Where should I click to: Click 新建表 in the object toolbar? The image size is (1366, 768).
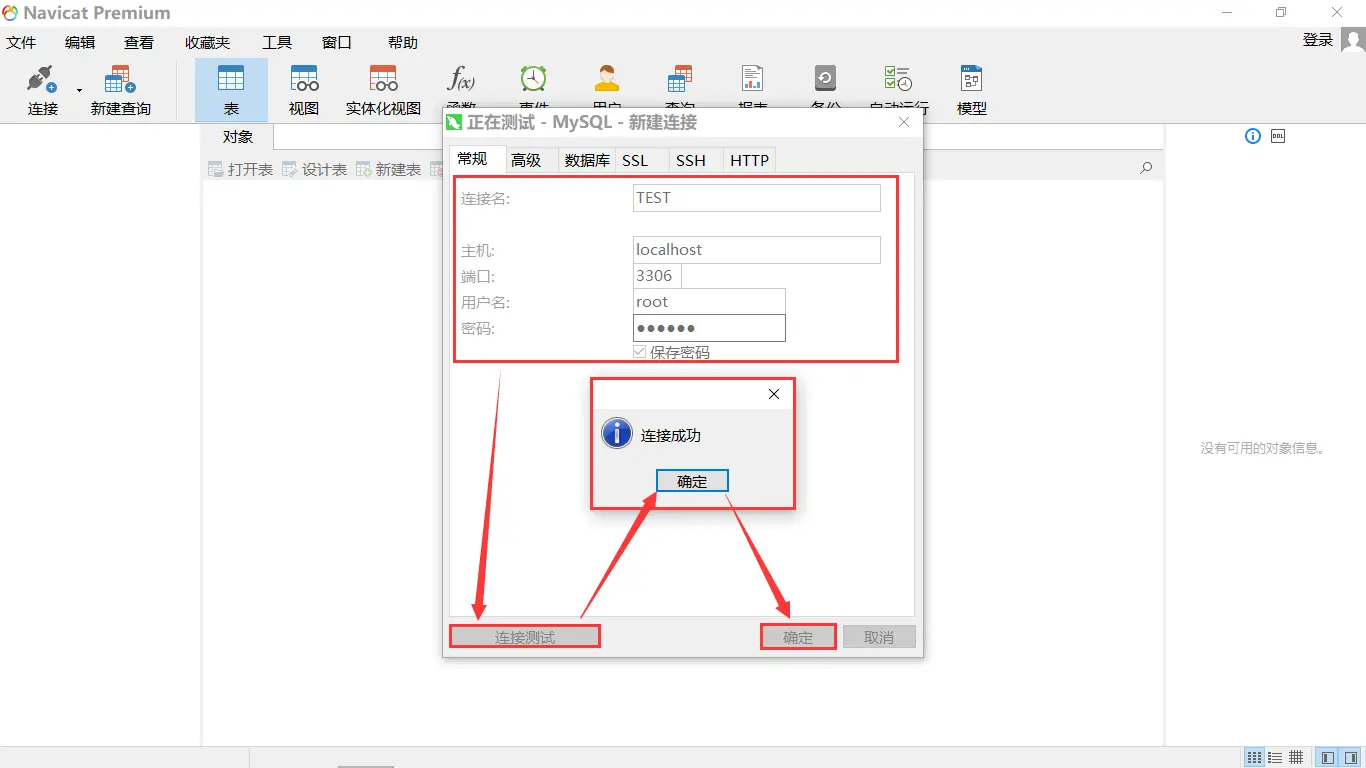(x=388, y=170)
